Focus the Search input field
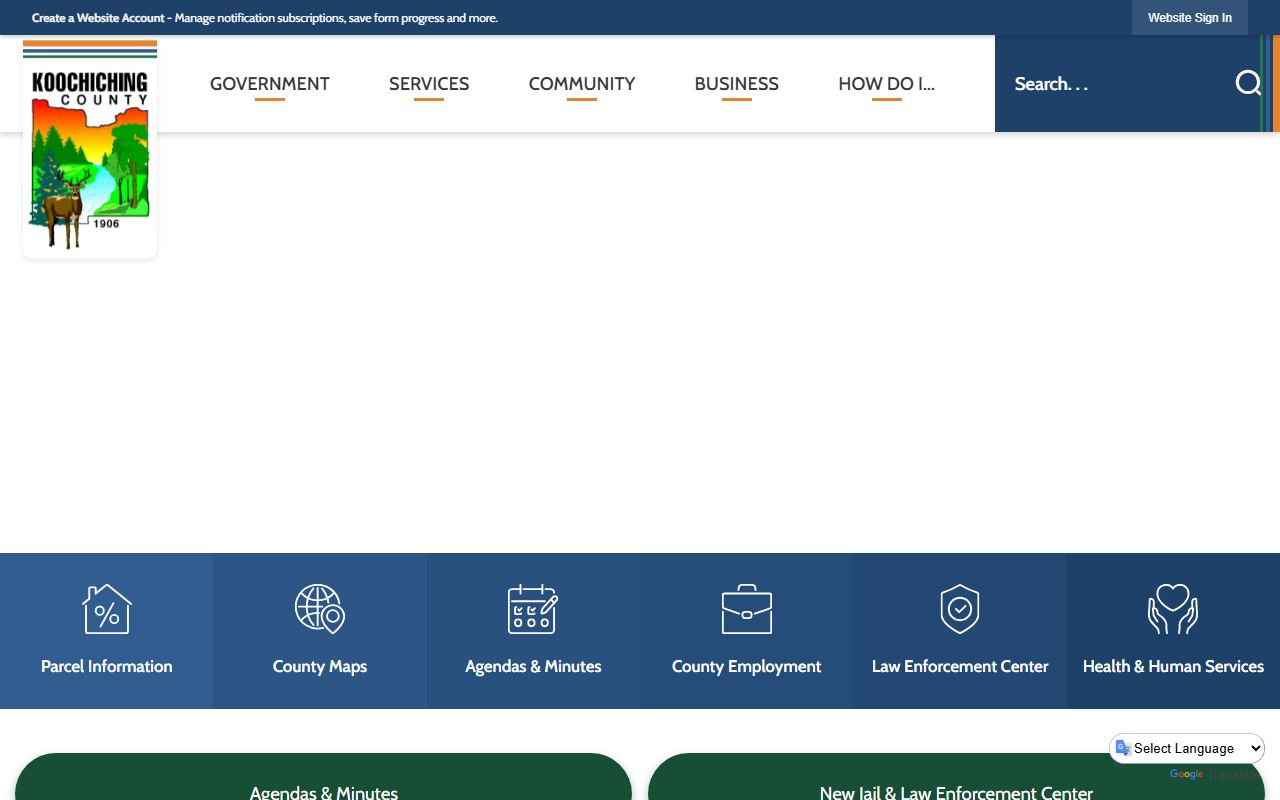Screen dimensions: 1280x800 point(1115,84)
